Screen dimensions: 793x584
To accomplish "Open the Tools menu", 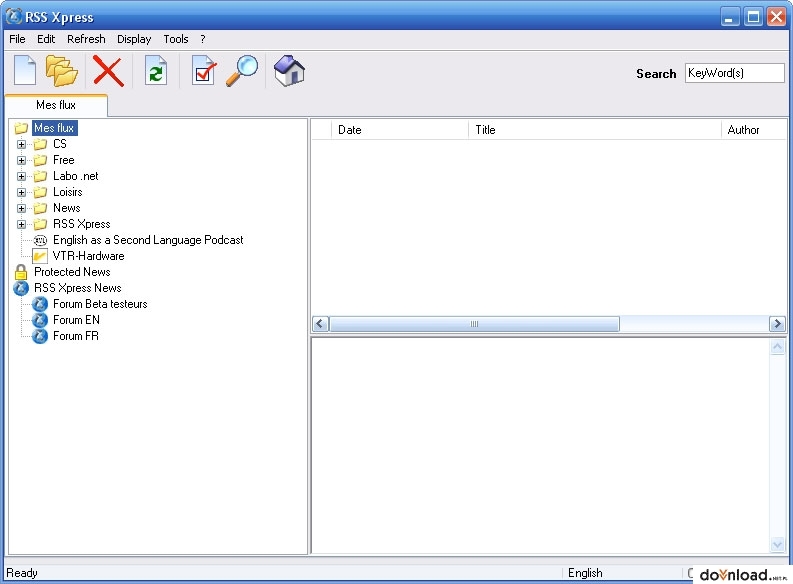I will (x=176, y=39).
